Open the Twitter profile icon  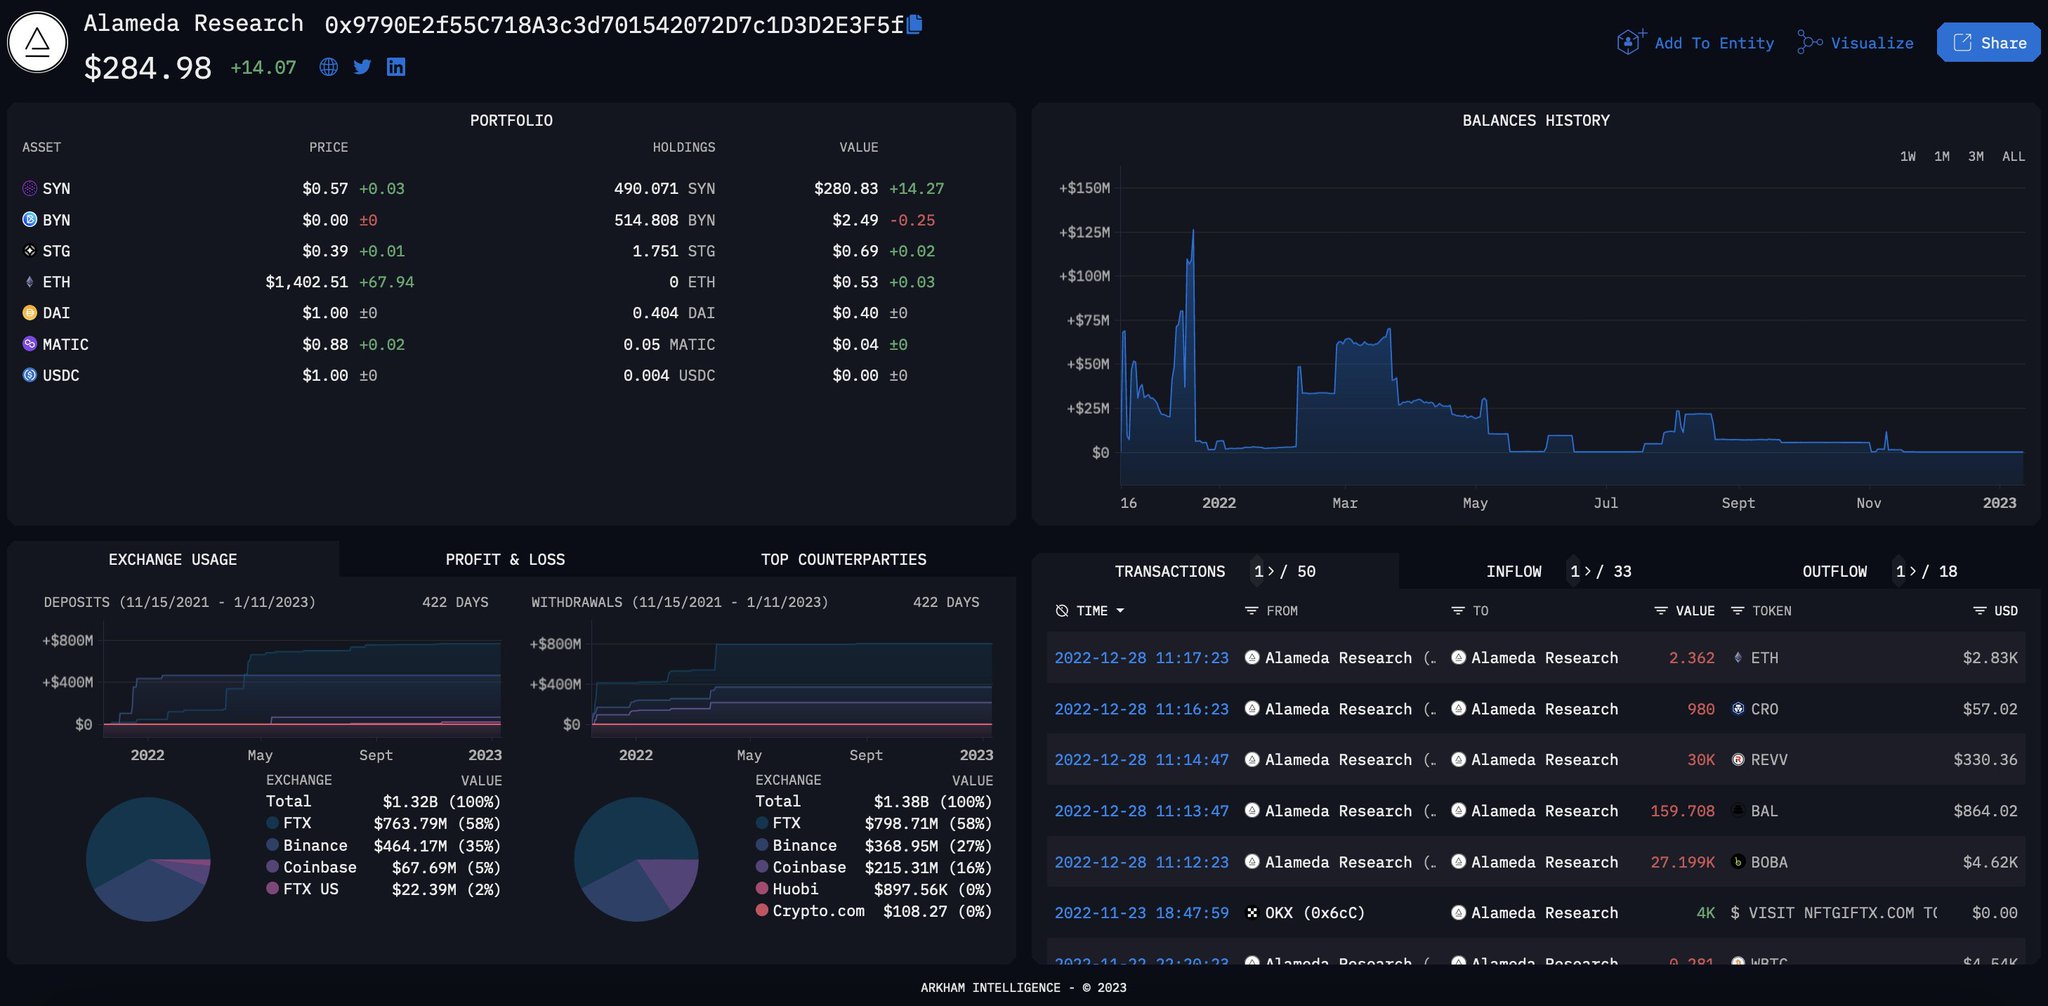(x=362, y=67)
